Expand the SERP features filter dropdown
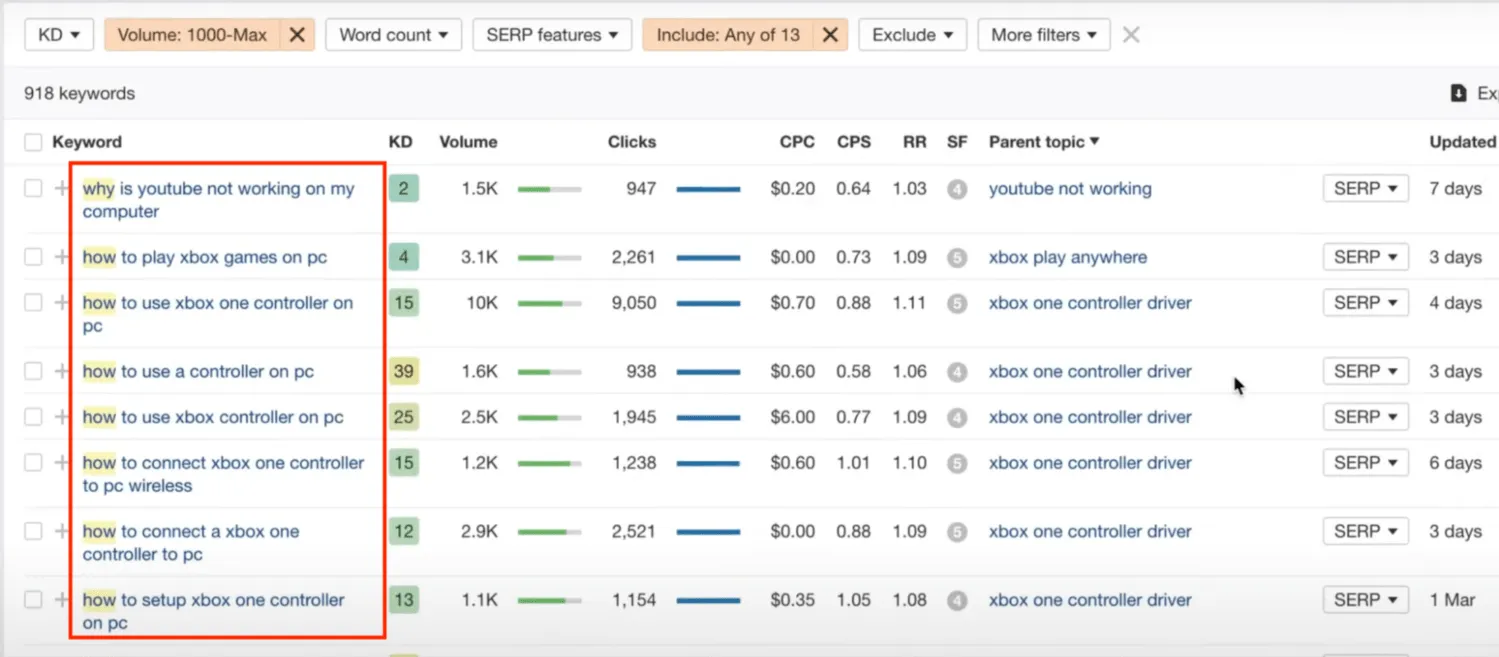The height and width of the screenshot is (657, 1499). click(x=552, y=35)
